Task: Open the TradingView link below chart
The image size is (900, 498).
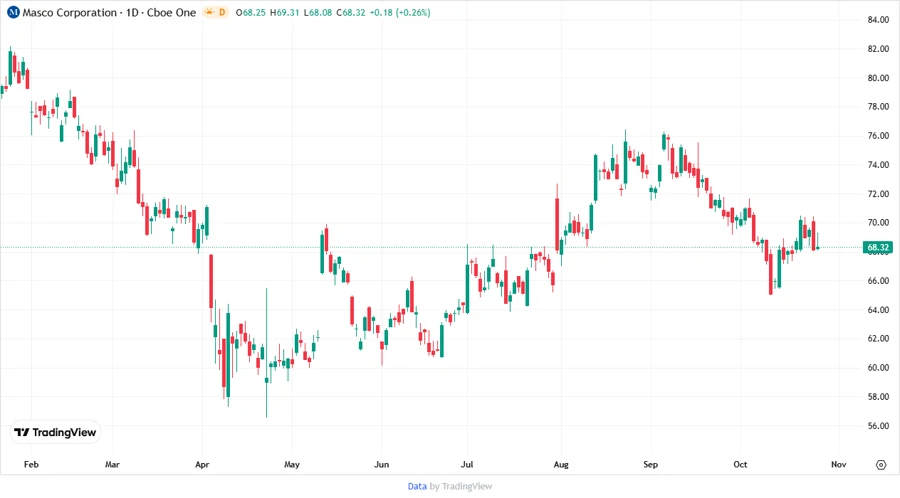Action: tap(467, 486)
